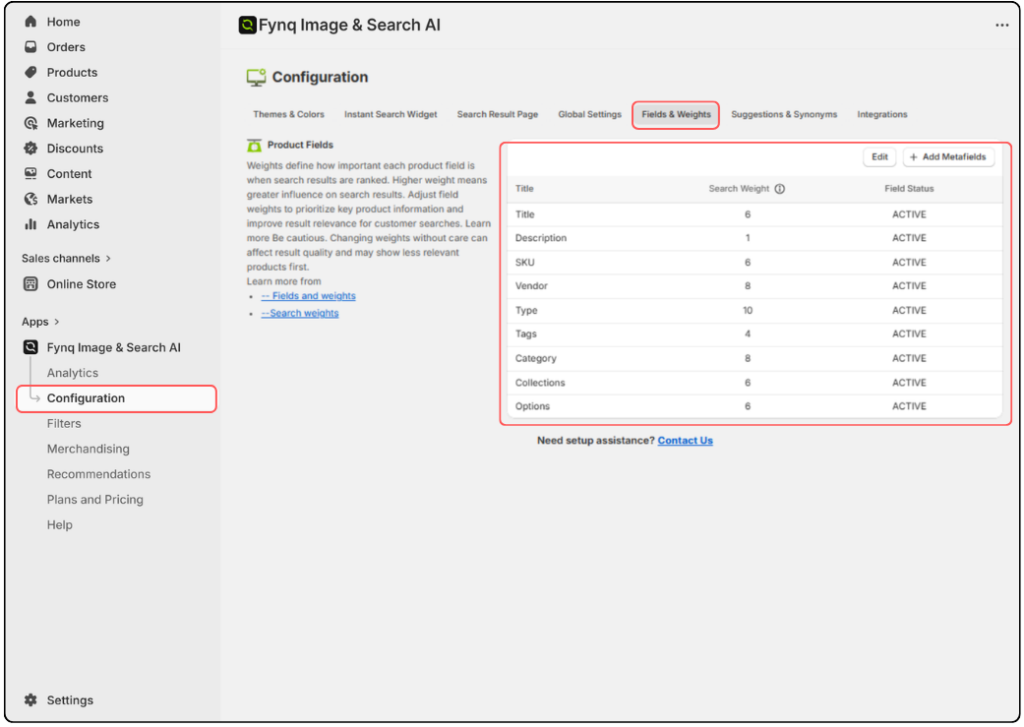
Task: Open the Search weights link
Action: 300,314
